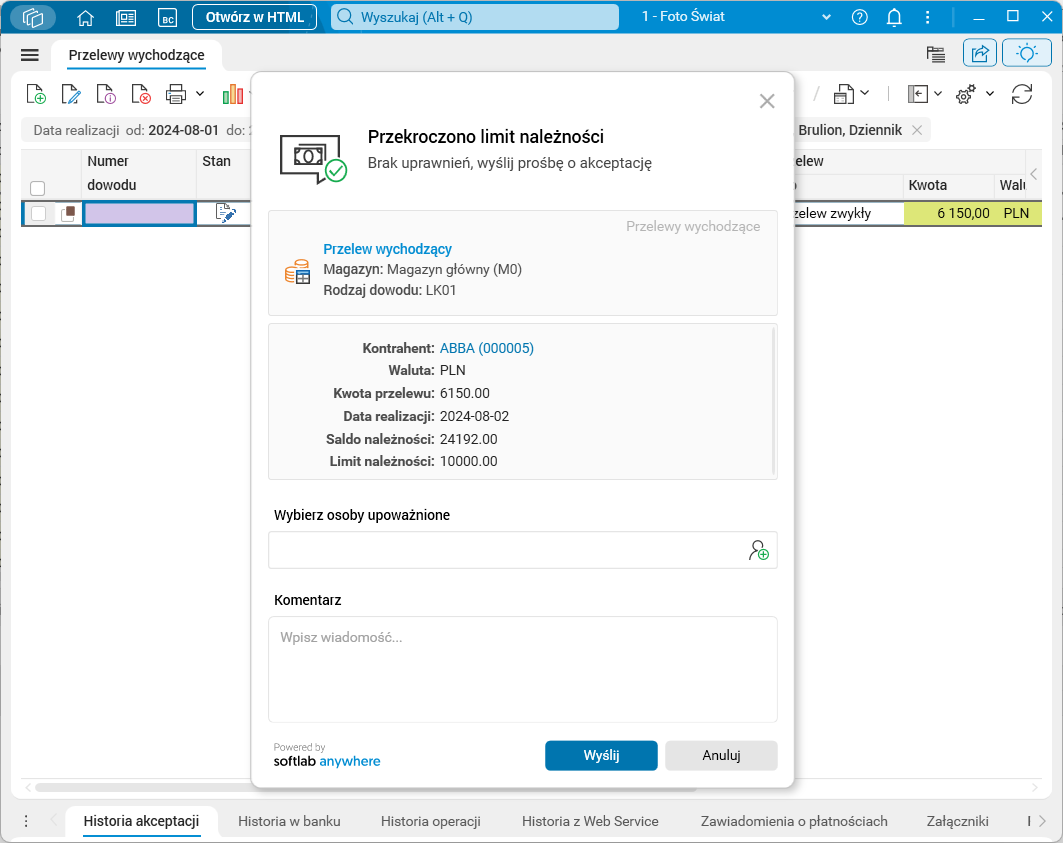Open the BC icon in title bar
Viewport: 1063px width, 843px height.
[x=167, y=18]
